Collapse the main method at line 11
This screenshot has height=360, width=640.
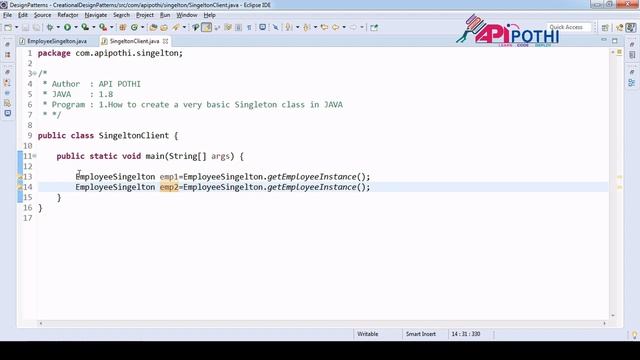pos(35,156)
